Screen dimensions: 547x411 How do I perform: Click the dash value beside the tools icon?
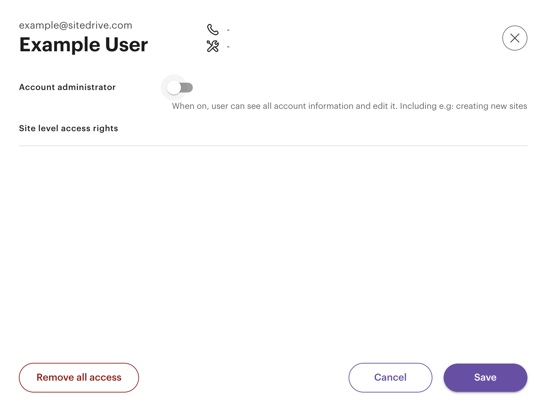(x=228, y=46)
